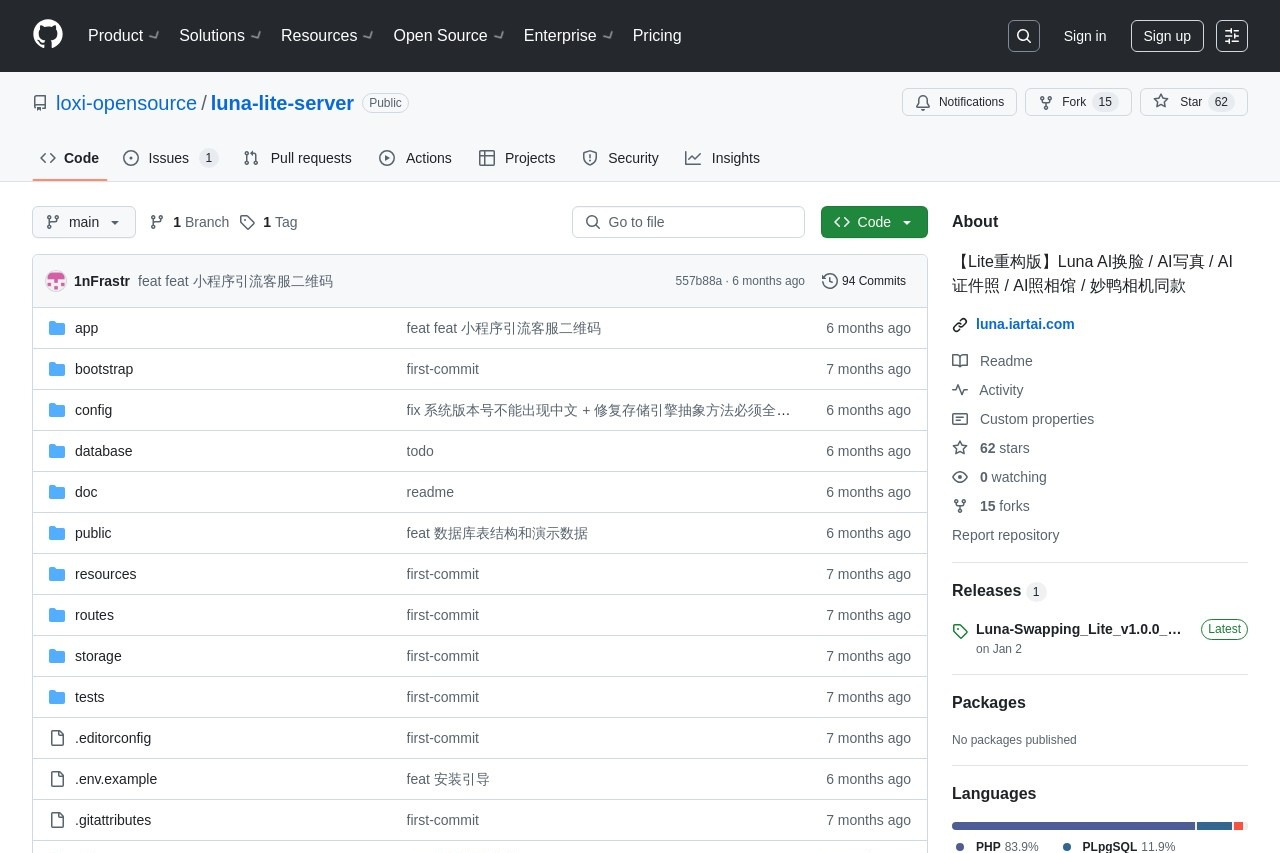Click the resources folder icon
Viewport: 1280px width, 853px height.
(57, 574)
